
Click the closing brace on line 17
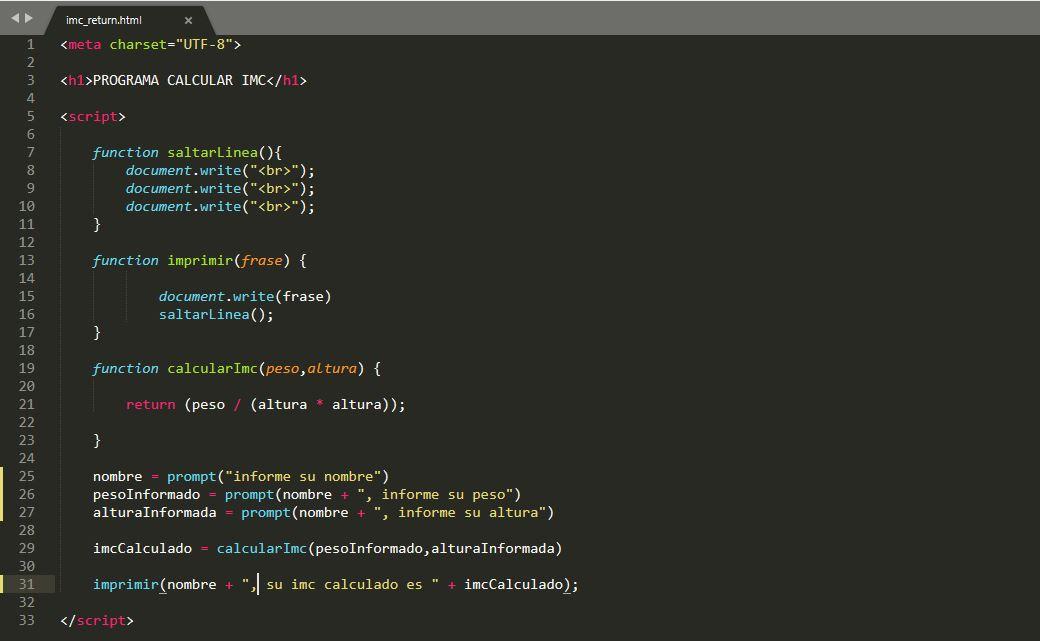(97, 332)
